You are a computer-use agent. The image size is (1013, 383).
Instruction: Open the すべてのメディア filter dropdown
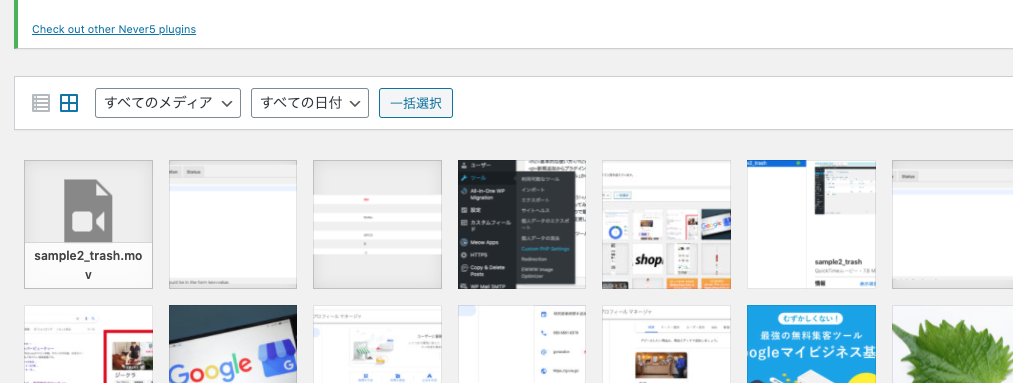pyautogui.click(x=168, y=103)
